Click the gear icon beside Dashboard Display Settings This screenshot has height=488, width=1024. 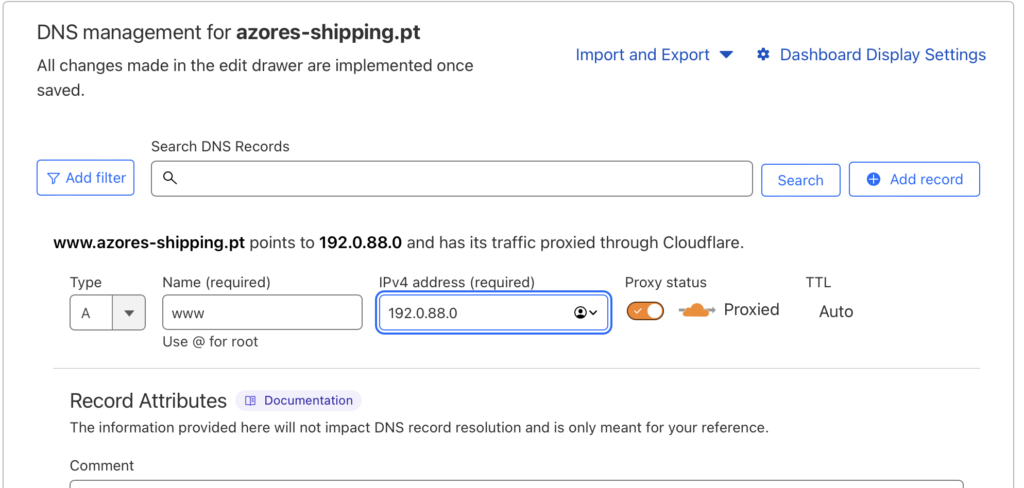(763, 55)
